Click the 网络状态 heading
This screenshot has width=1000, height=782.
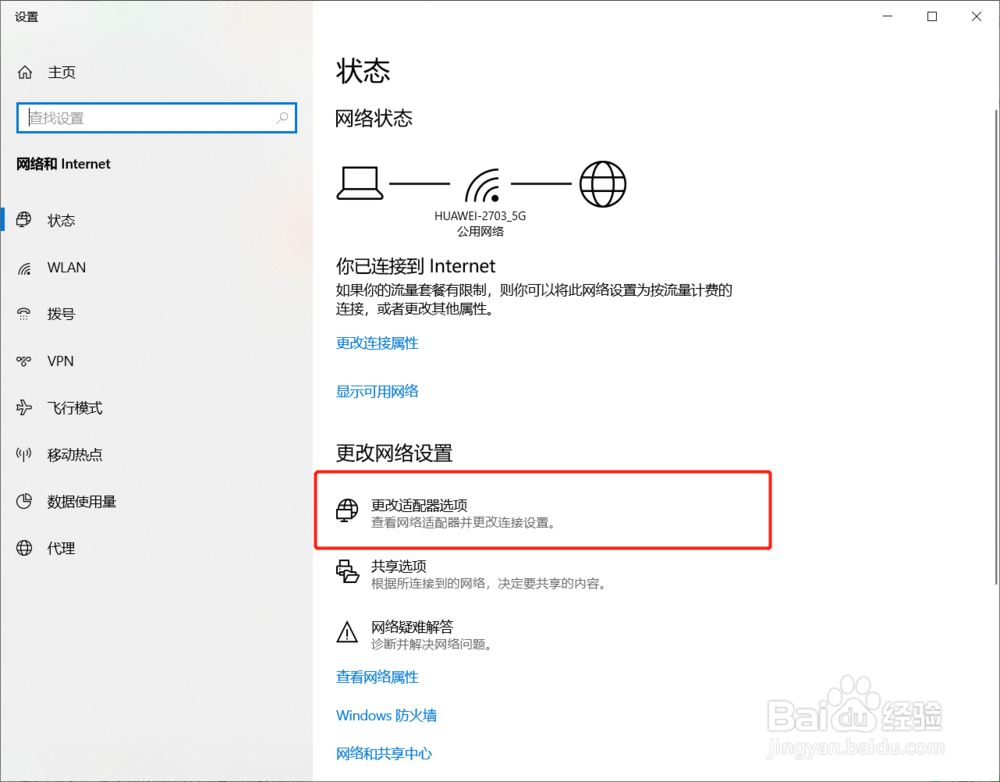[x=374, y=118]
